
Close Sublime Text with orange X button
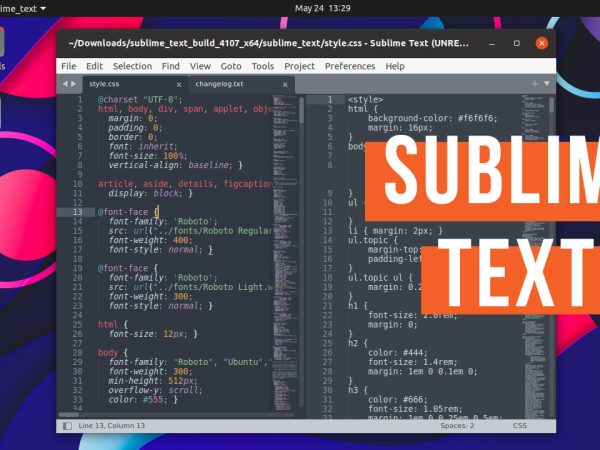coord(541,43)
